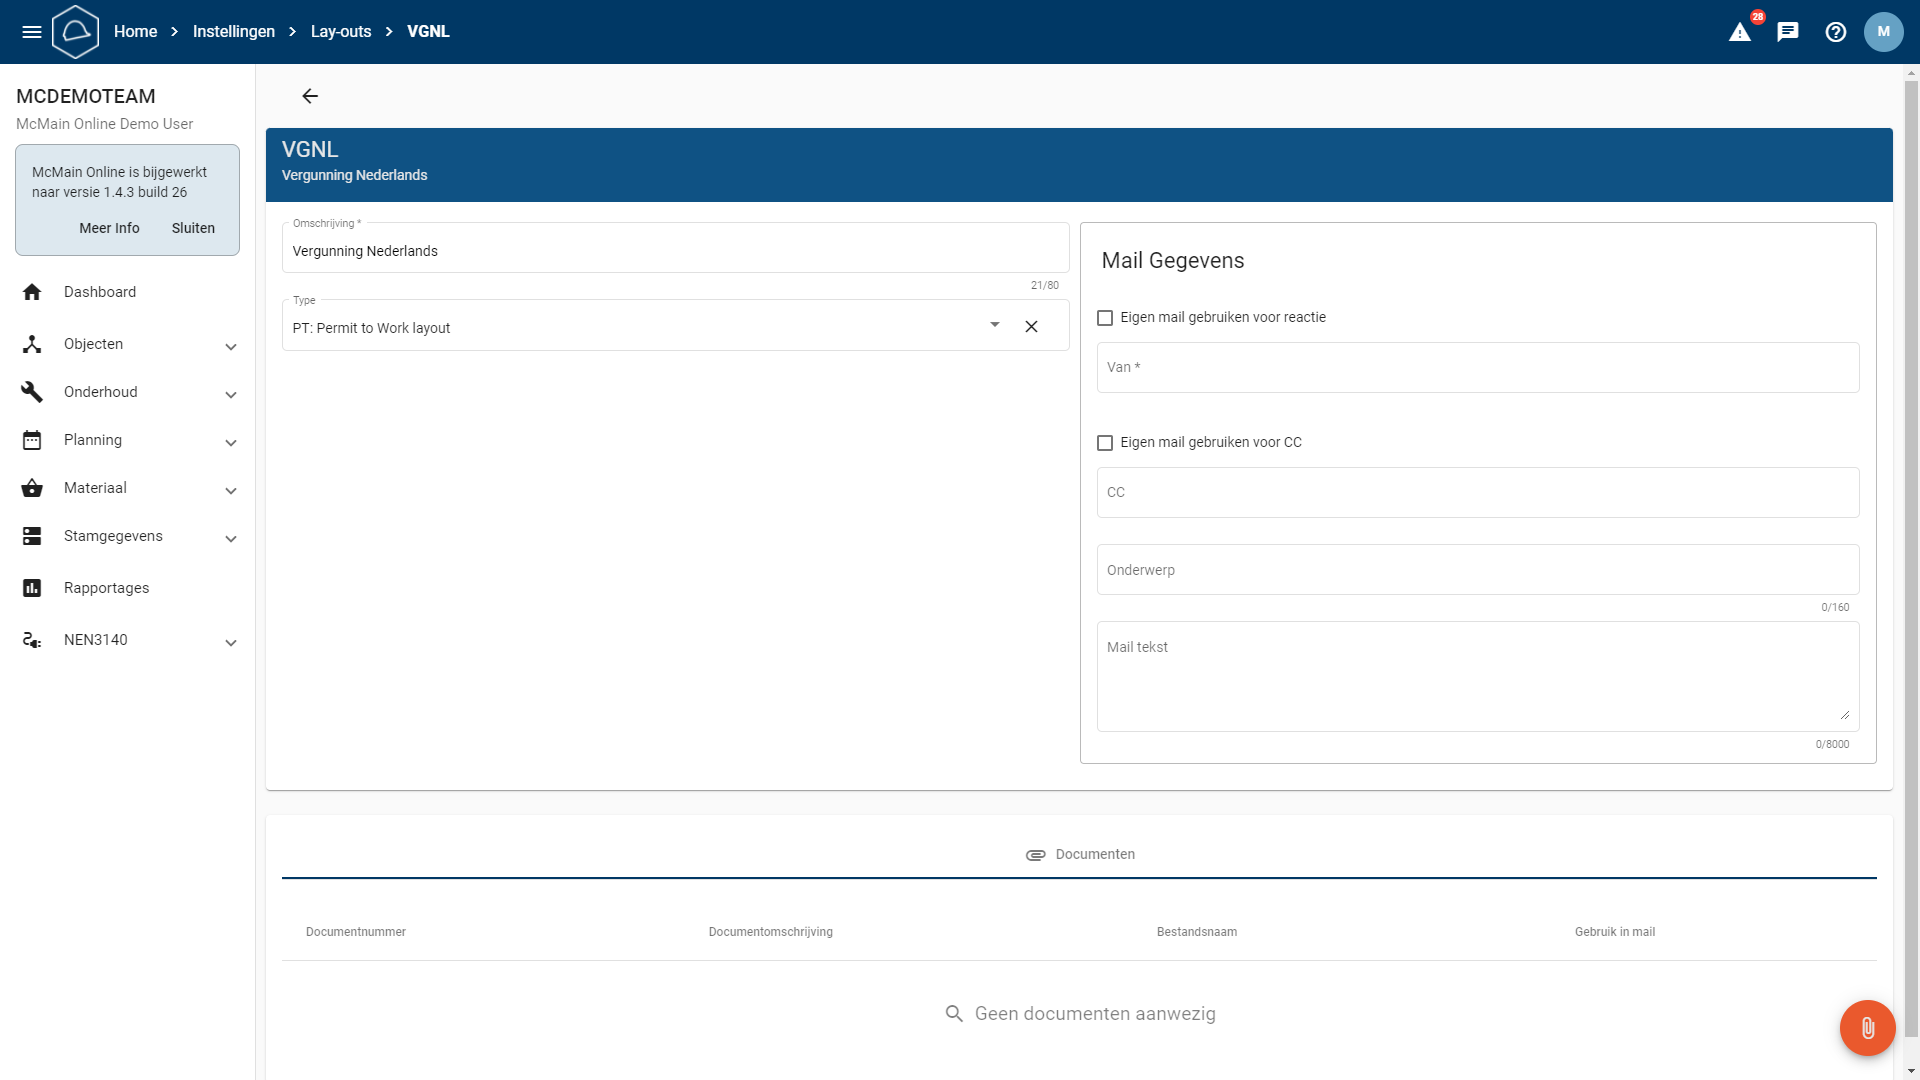1920x1080 pixels.
Task: Clear the Type field with X icon
Action: (x=1031, y=327)
